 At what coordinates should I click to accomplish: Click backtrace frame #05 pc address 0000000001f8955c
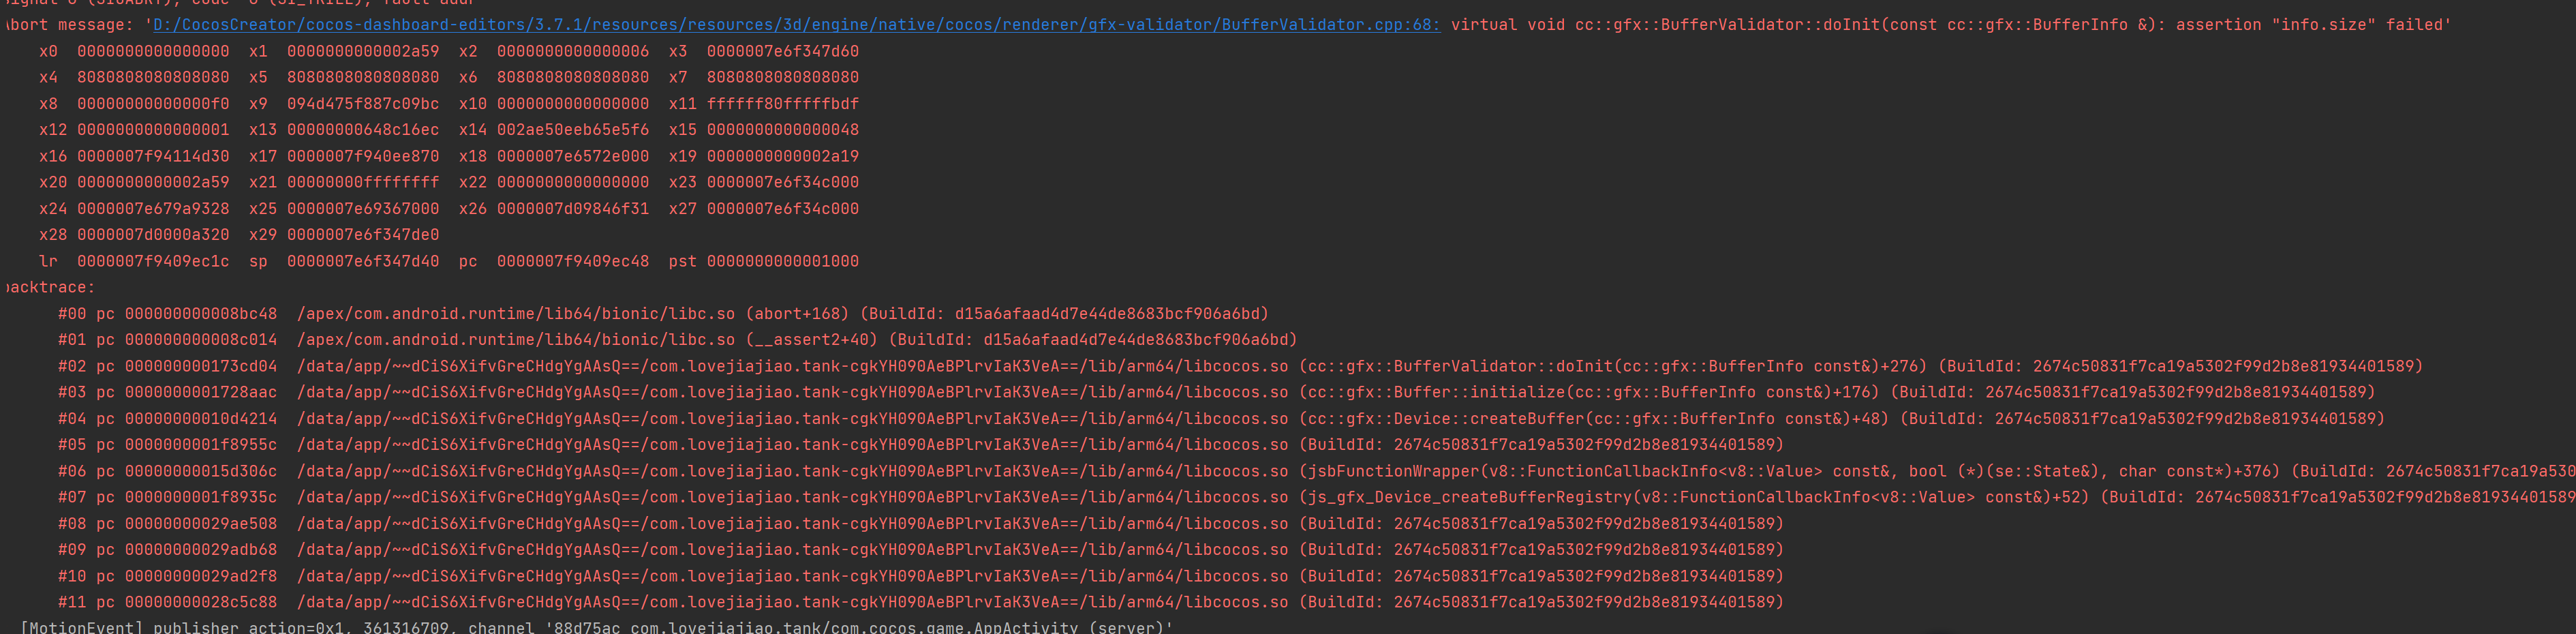click(x=200, y=445)
